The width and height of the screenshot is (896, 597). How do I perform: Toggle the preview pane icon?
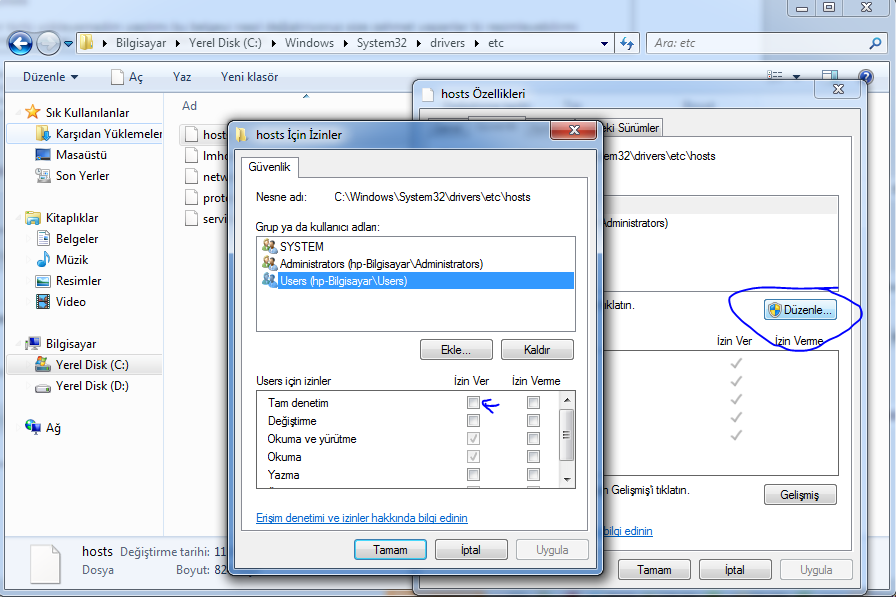830,75
